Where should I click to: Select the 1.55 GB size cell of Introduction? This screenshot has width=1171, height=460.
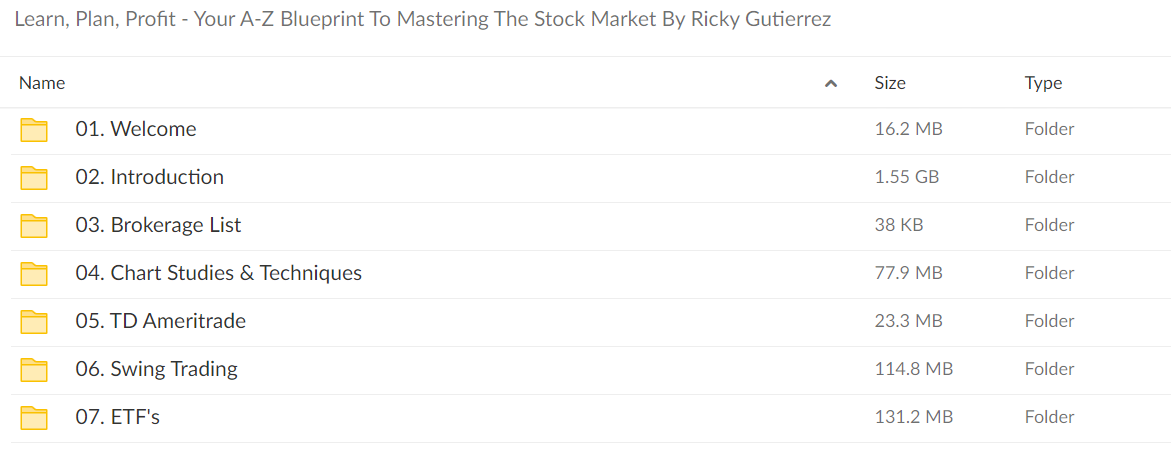(907, 178)
